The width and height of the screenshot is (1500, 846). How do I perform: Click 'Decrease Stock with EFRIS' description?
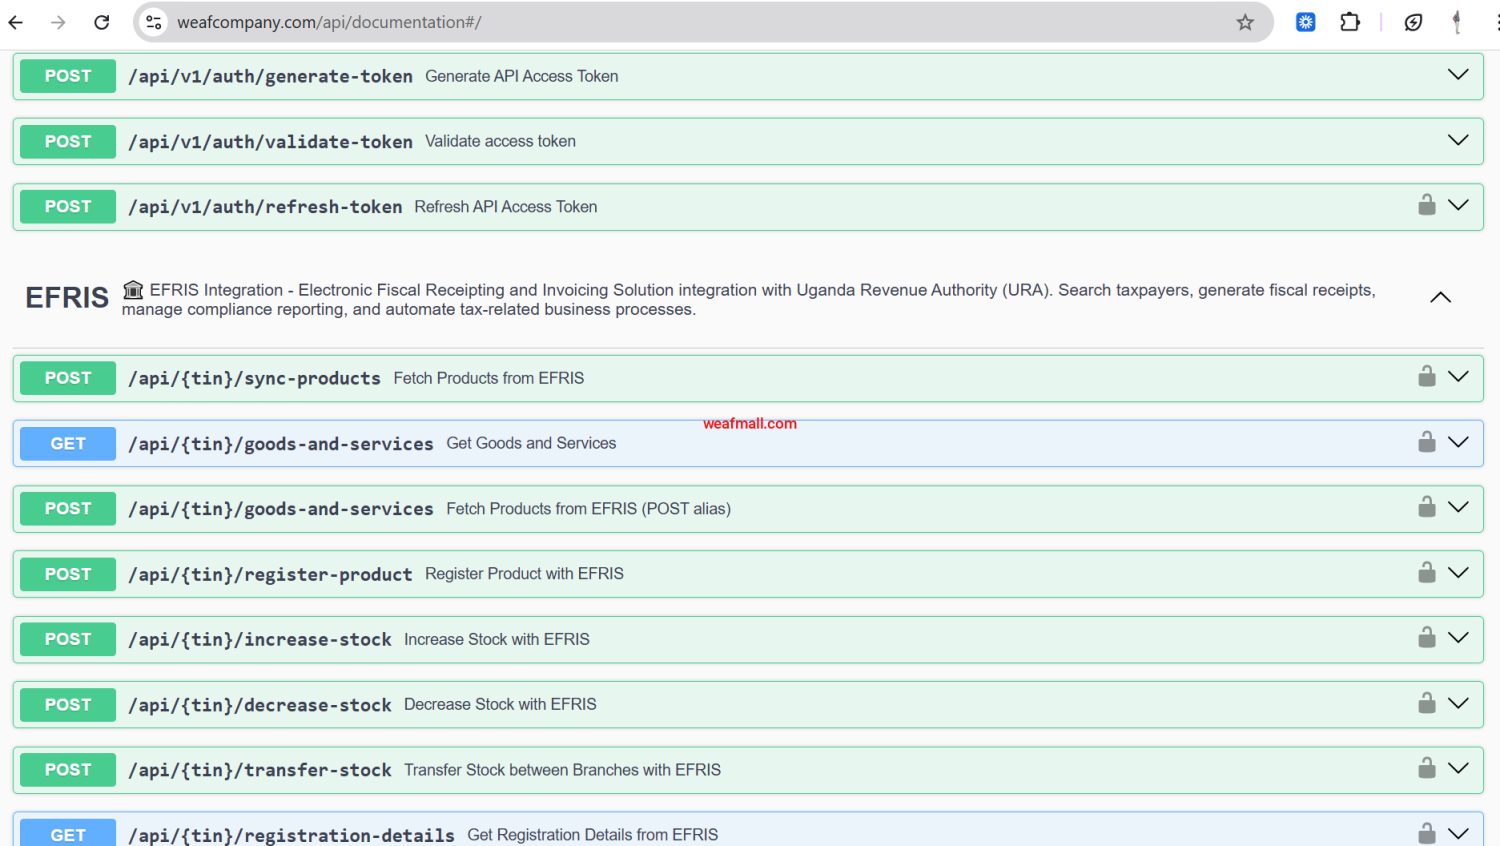click(x=500, y=704)
